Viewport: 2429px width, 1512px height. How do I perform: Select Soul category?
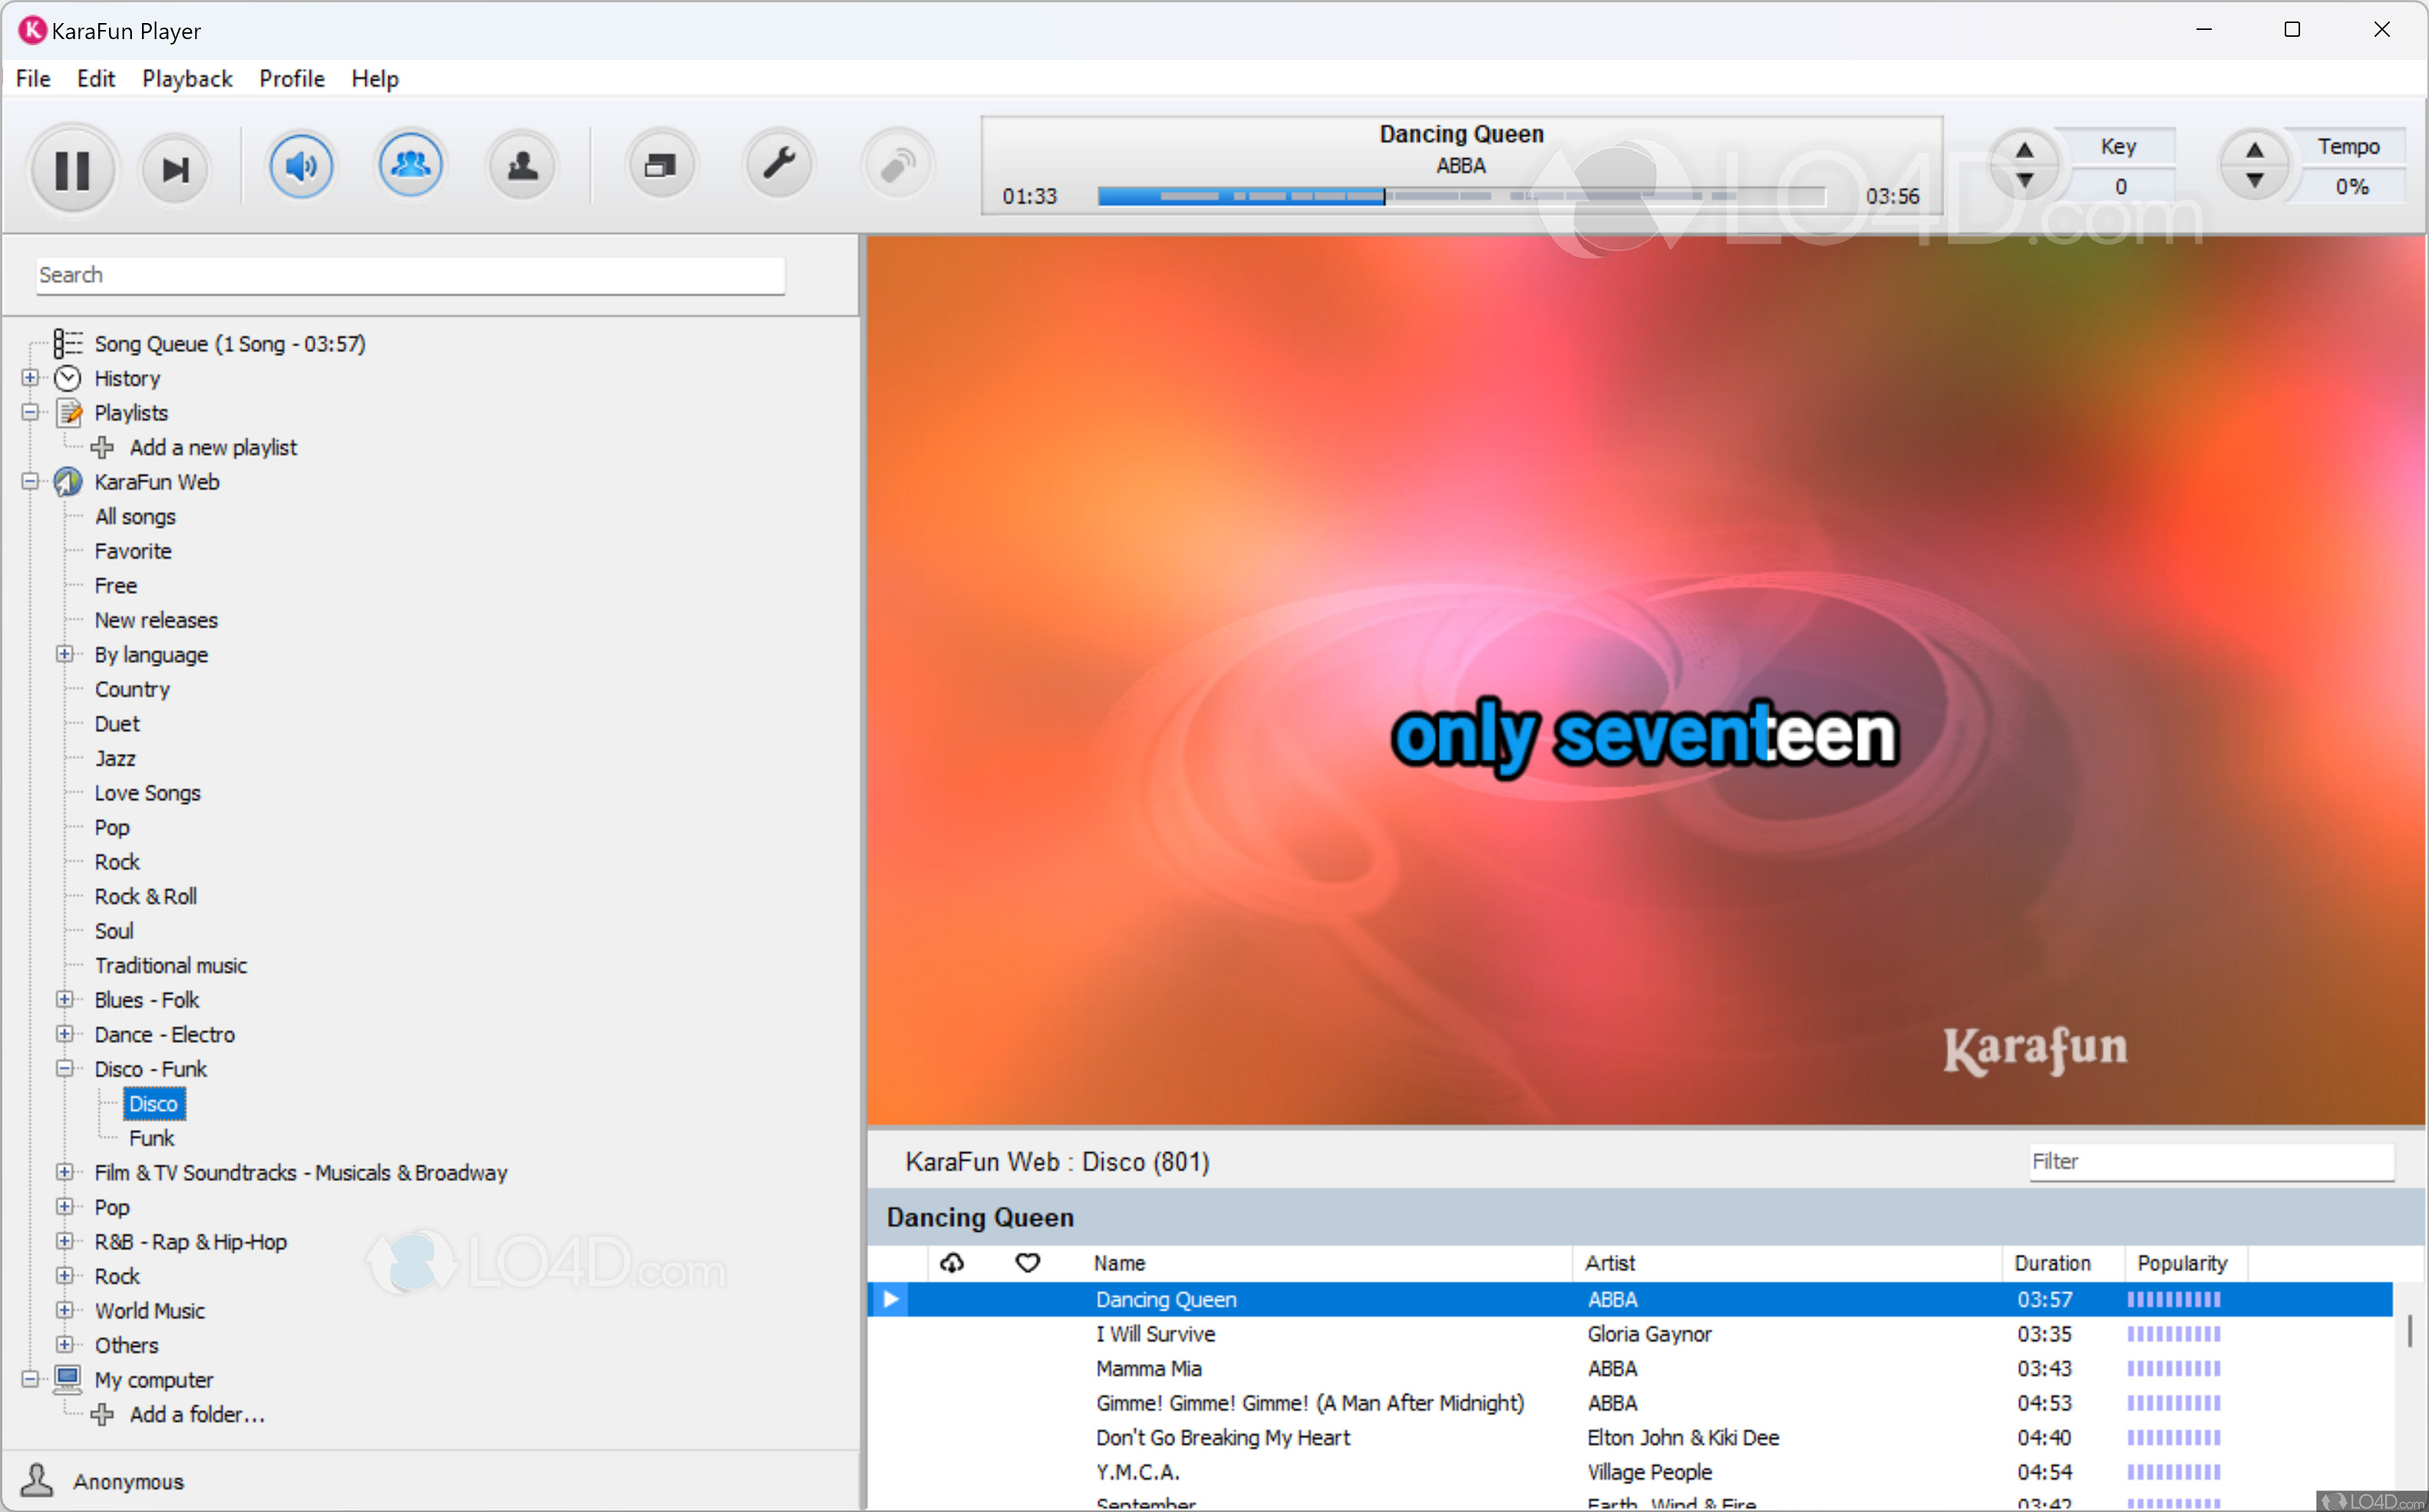tap(114, 931)
